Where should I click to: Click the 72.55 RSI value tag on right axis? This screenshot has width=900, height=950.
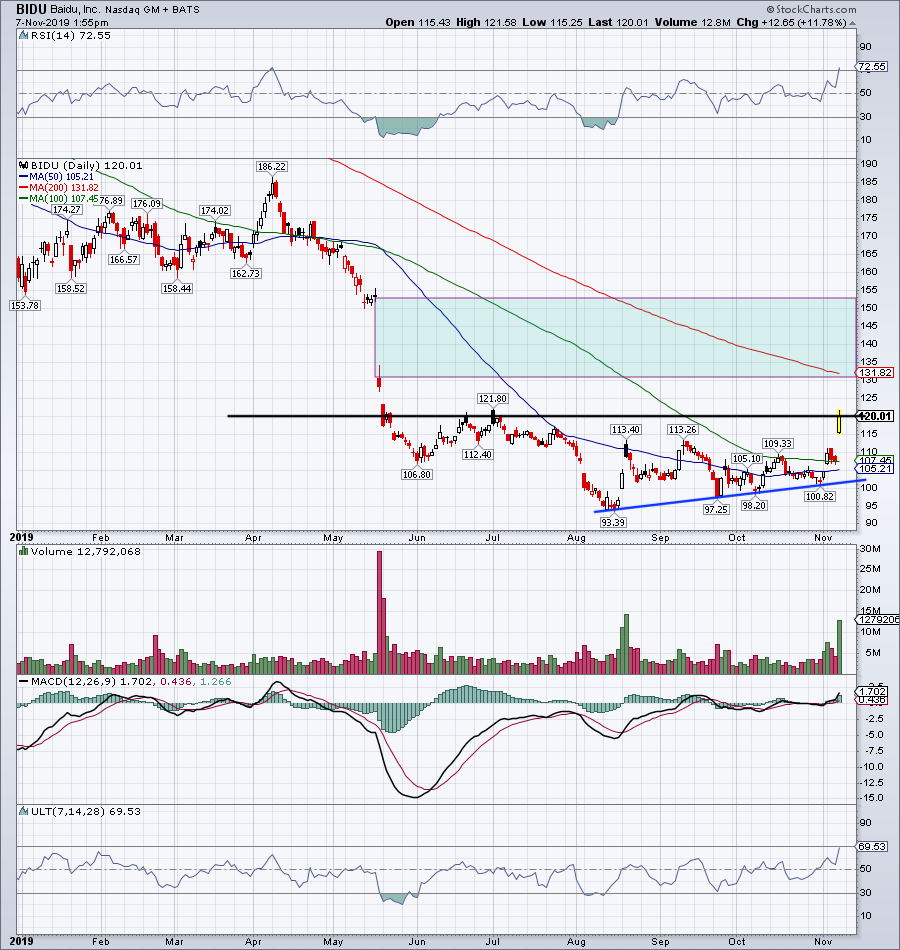tap(872, 67)
